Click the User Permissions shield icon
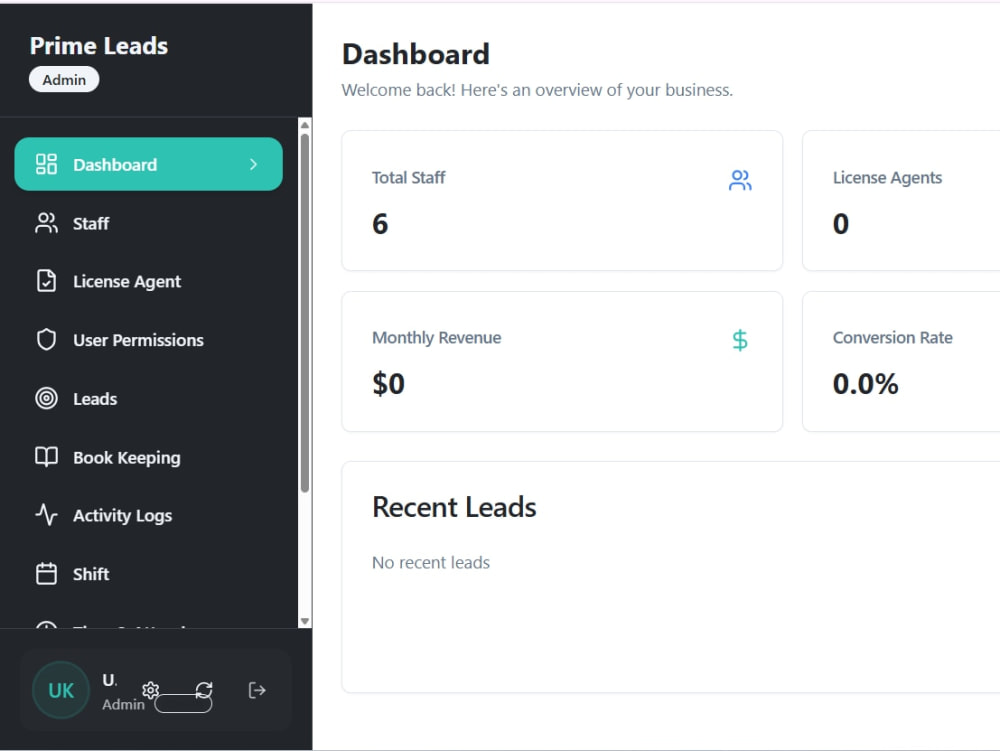This screenshot has height=751, width=1000. tap(46, 340)
